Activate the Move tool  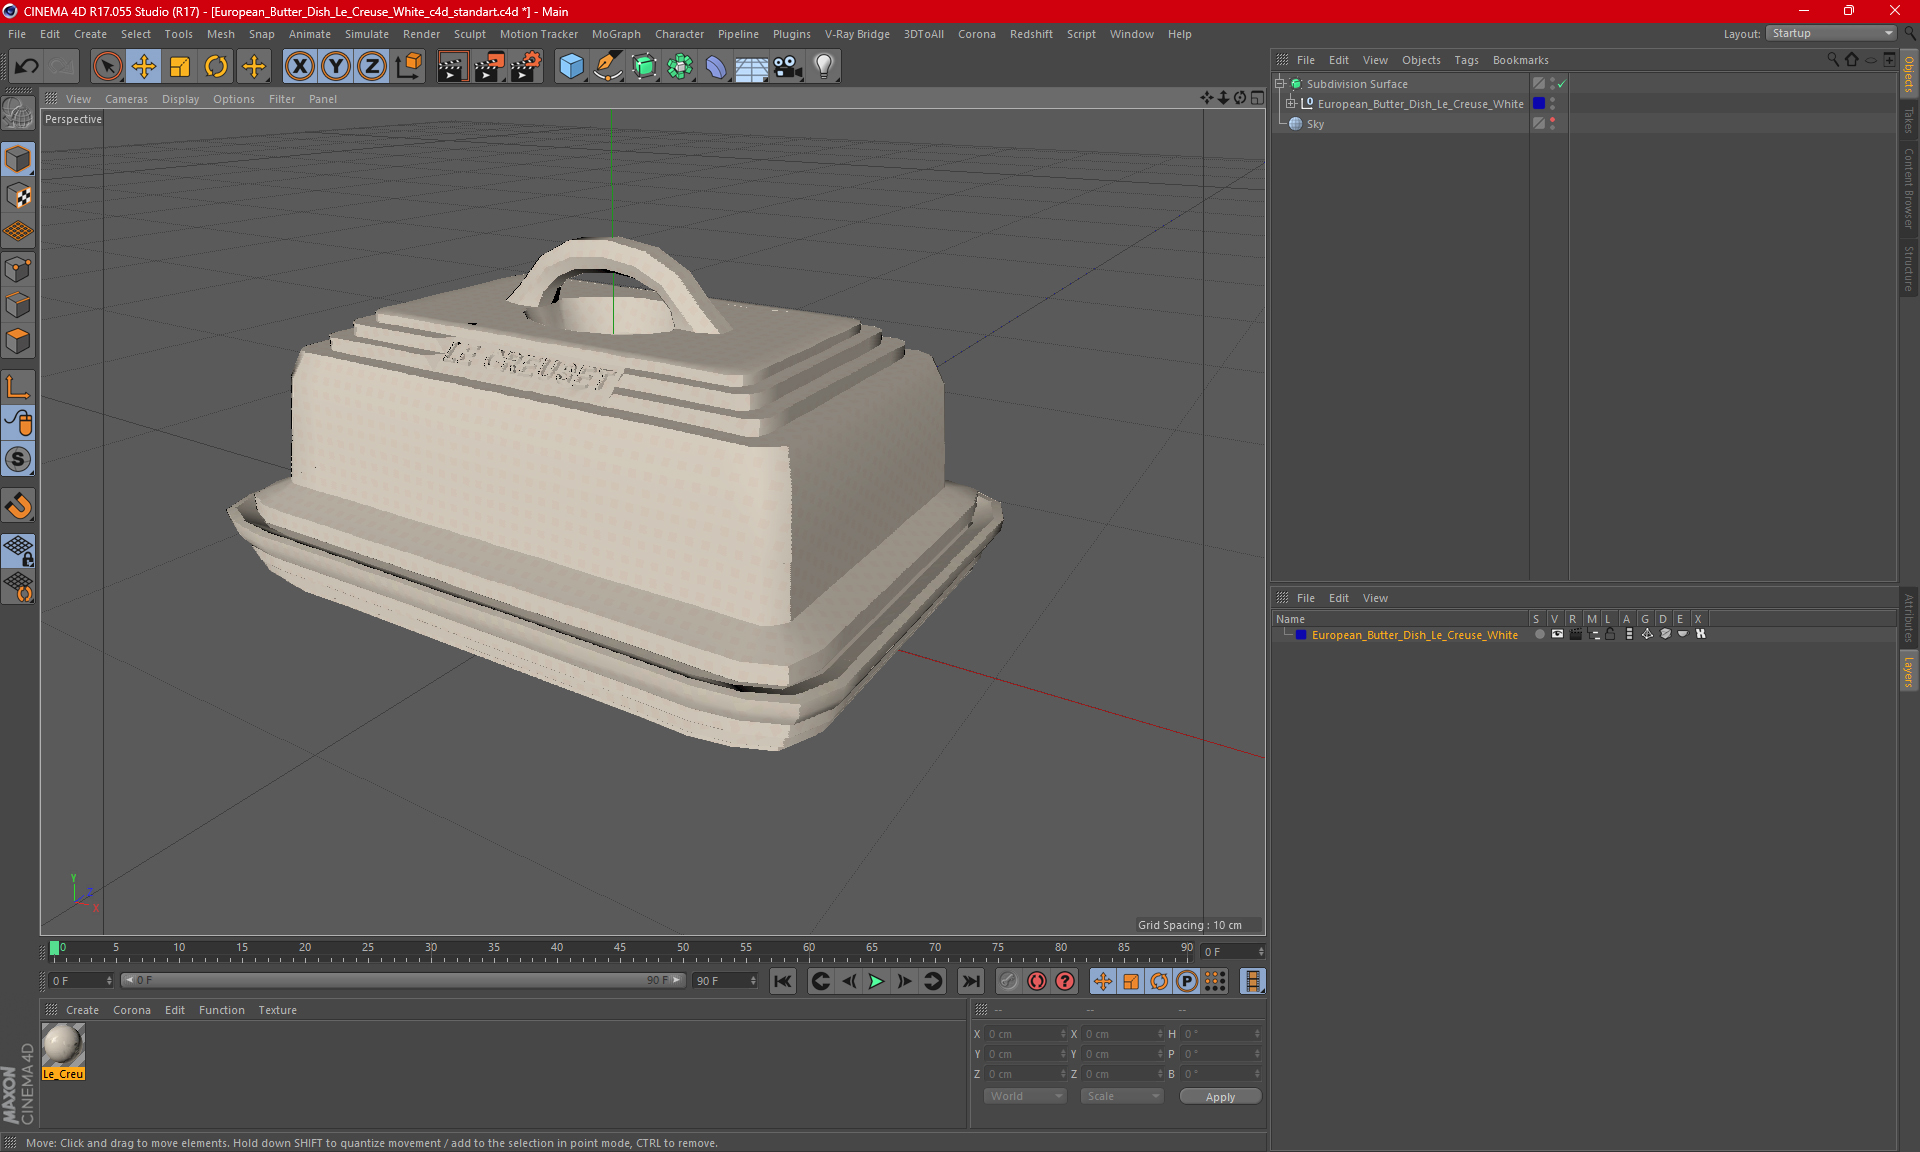[144, 67]
